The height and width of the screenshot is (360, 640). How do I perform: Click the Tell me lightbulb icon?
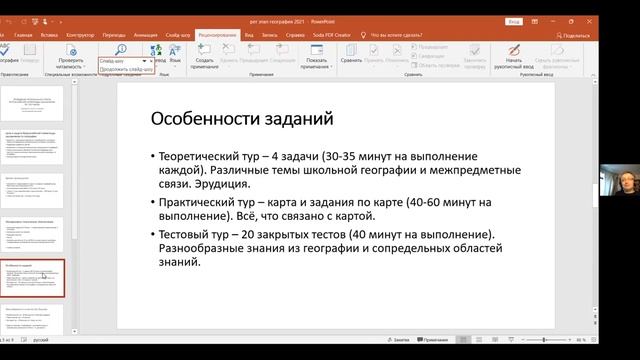[x=363, y=35]
